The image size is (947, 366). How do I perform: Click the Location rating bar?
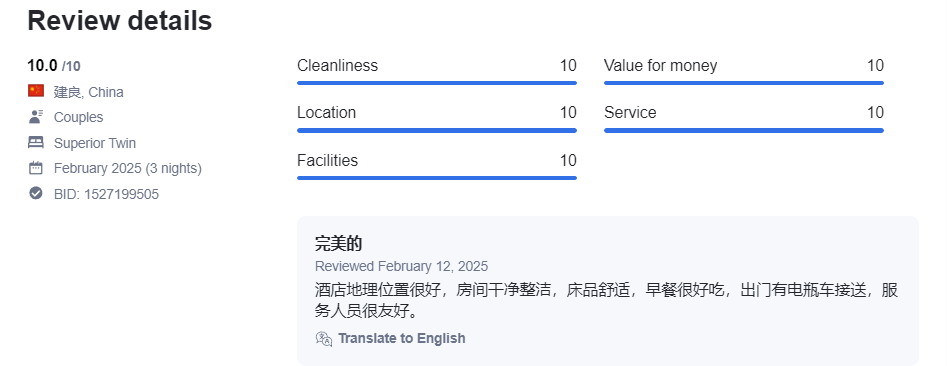tap(437, 130)
